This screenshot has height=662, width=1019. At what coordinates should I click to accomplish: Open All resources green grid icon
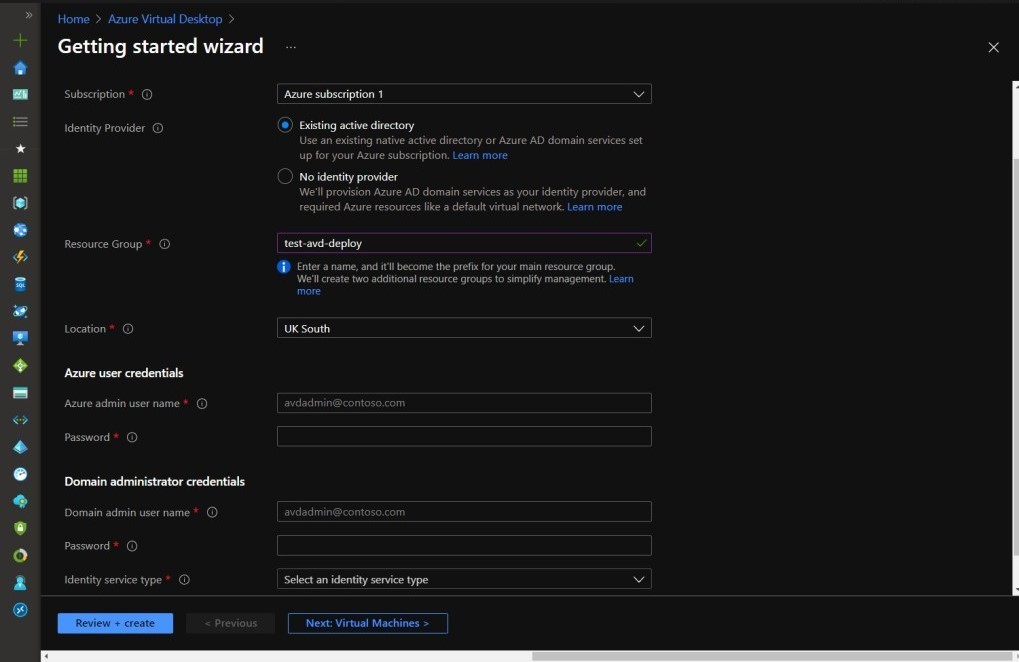point(20,176)
